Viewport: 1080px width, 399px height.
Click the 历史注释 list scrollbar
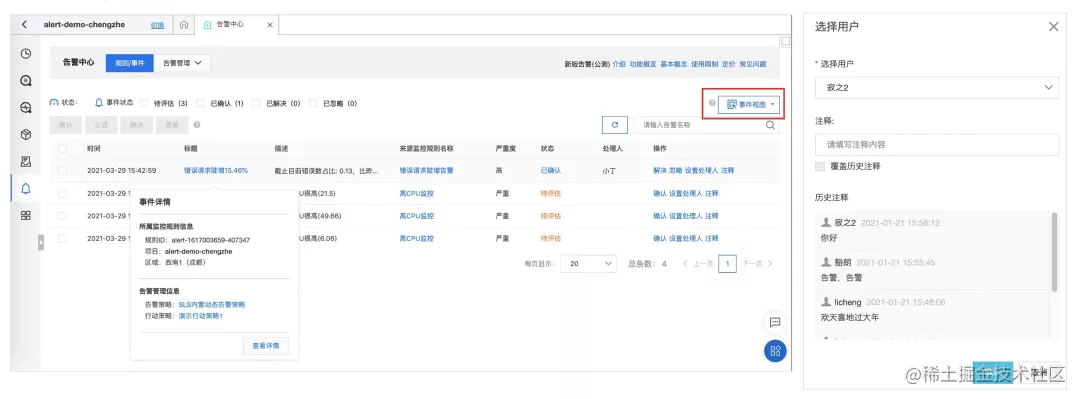click(1055, 252)
